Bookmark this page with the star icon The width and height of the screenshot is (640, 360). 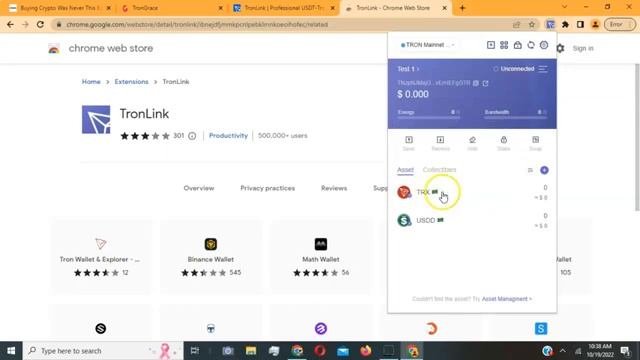[x=531, y=24]
